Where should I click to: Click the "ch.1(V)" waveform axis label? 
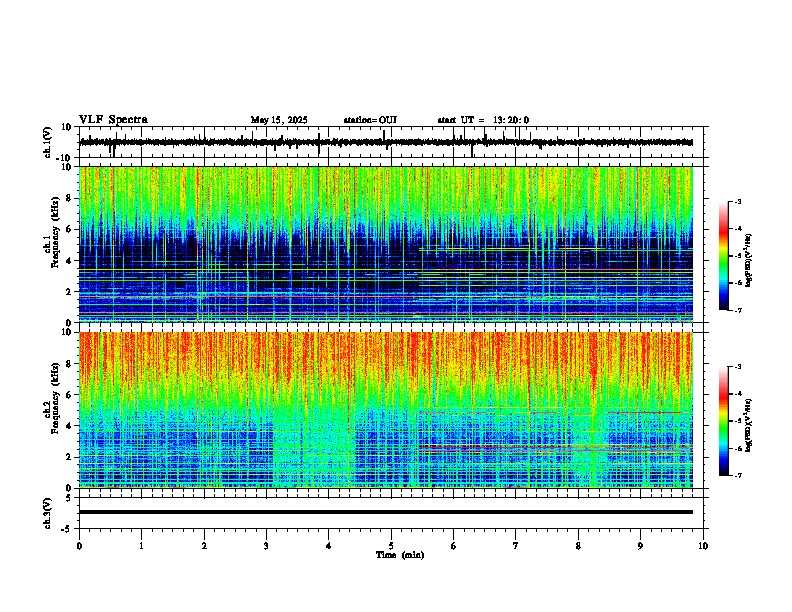pyautogui.click(x=48, y=142)
